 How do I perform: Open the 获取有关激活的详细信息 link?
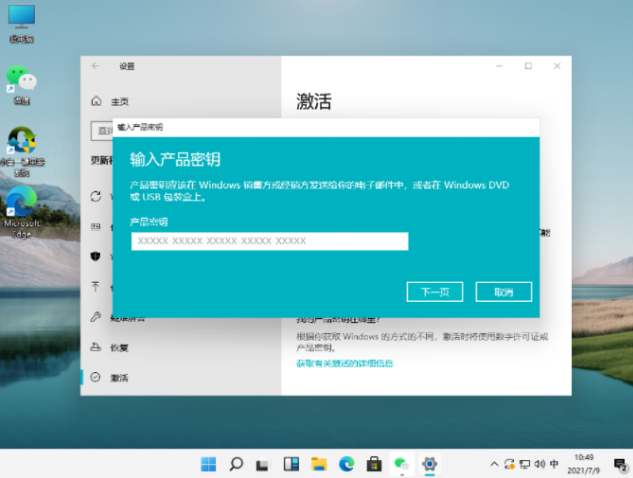344,363
